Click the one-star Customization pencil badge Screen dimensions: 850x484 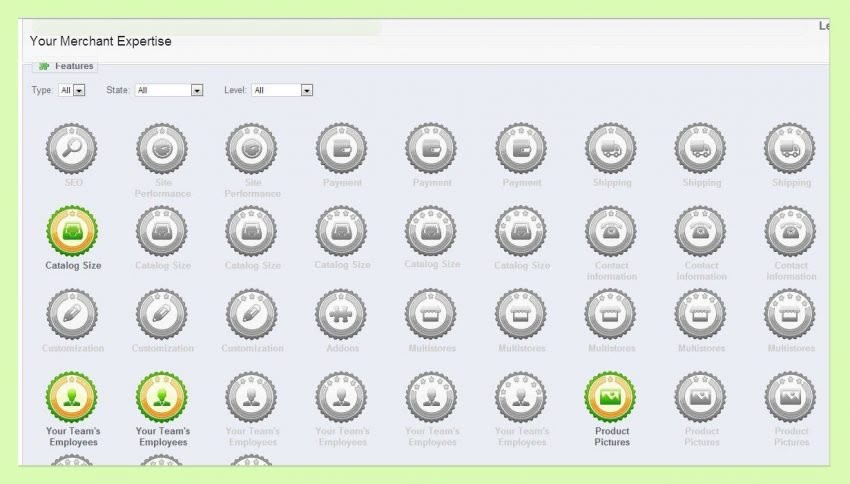click(72, 314)
